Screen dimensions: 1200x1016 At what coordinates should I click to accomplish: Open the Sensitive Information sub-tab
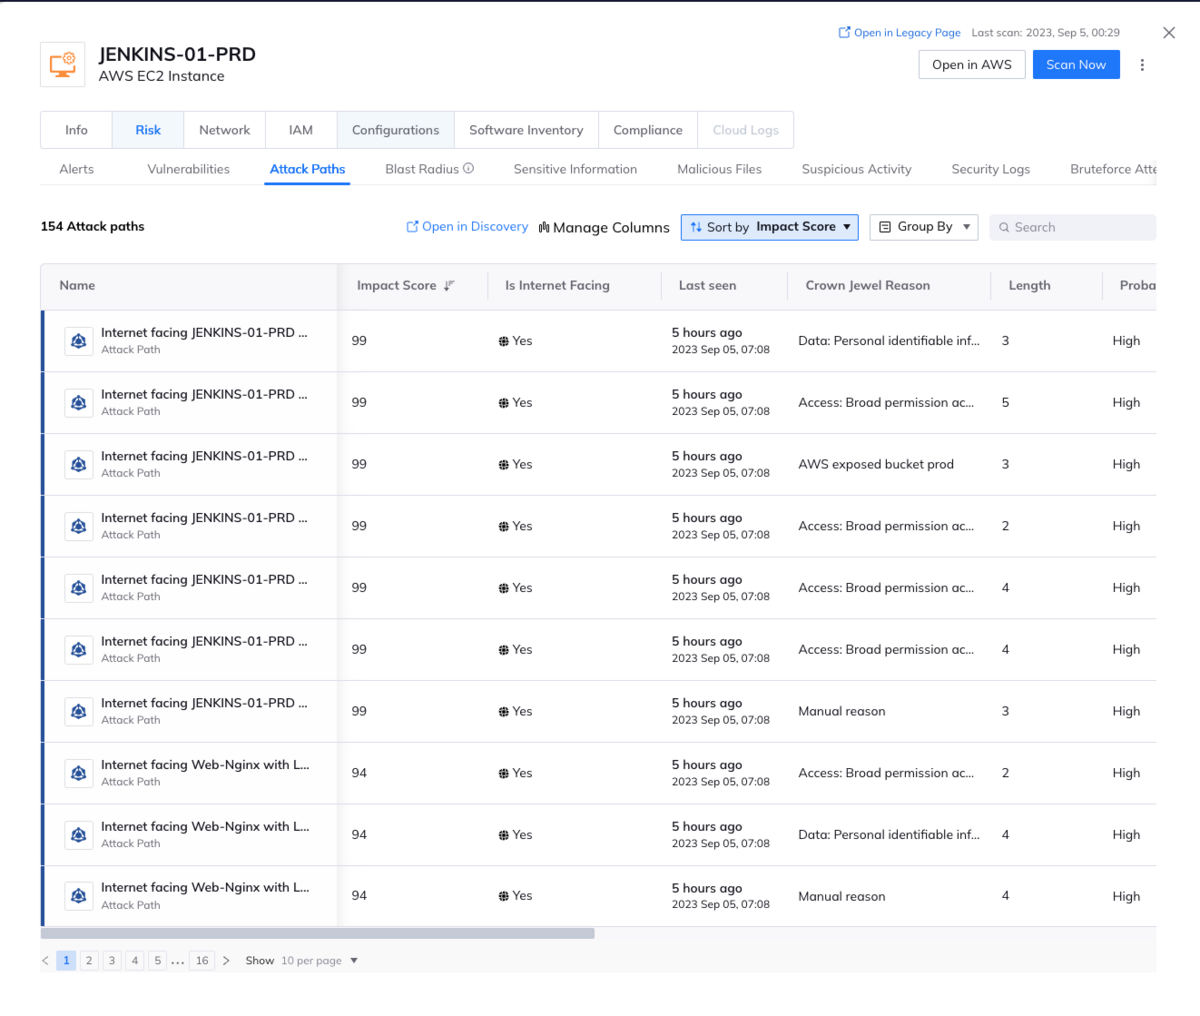[575, 169]
